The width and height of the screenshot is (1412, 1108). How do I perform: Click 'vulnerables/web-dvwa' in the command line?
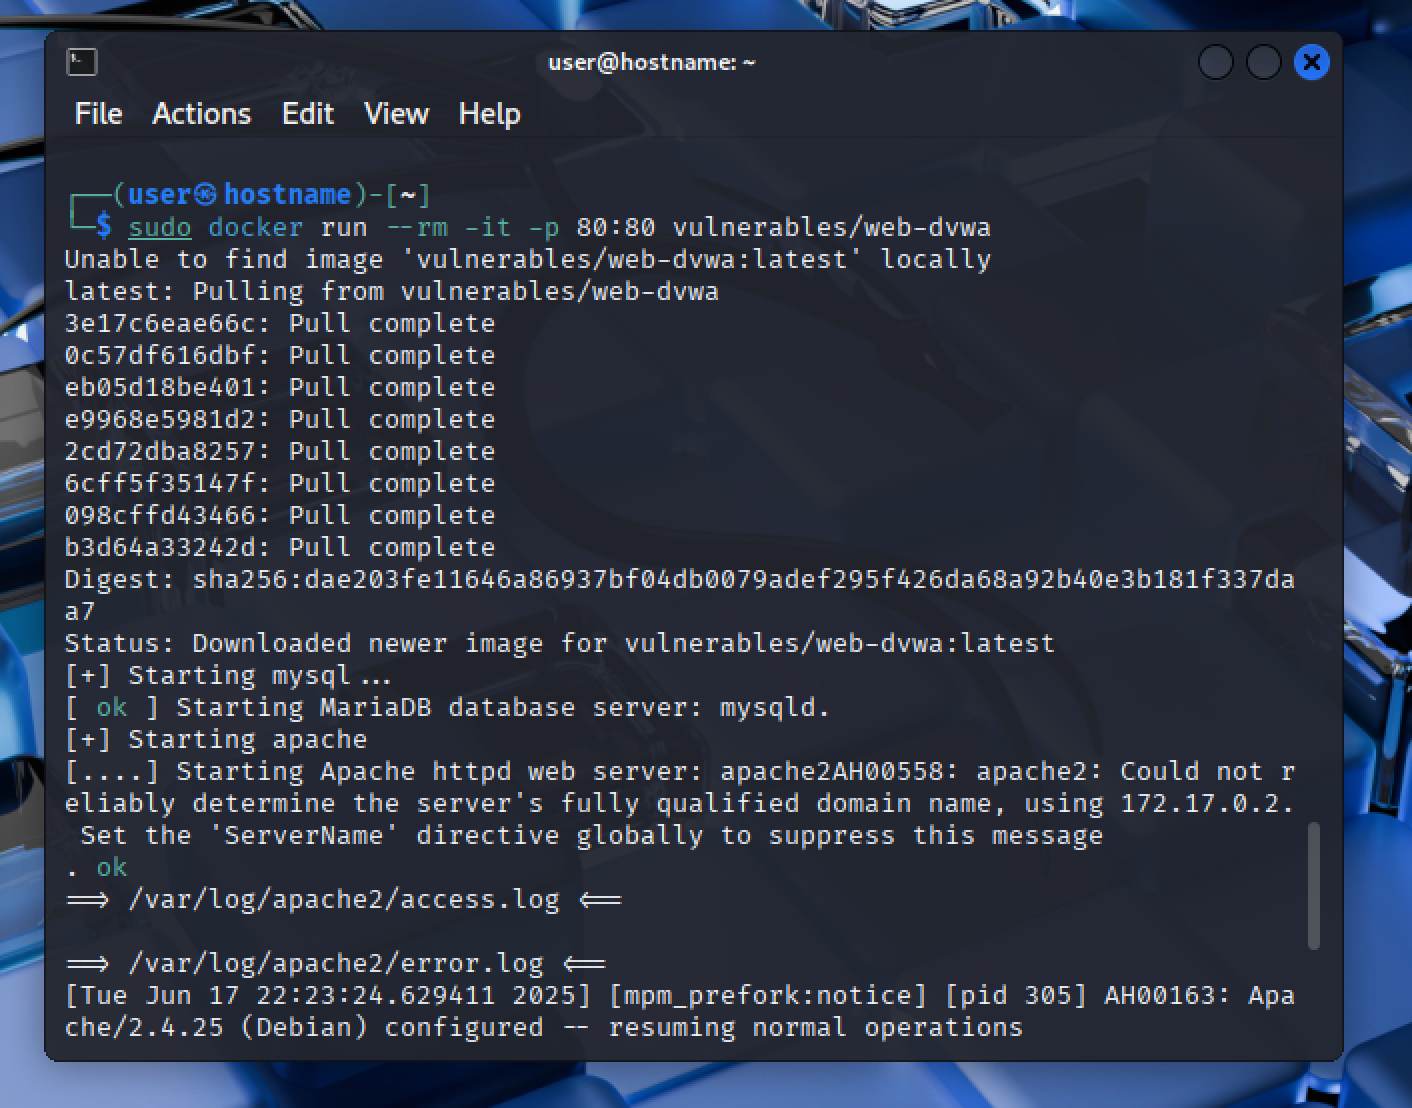click(x=832, y=227)
